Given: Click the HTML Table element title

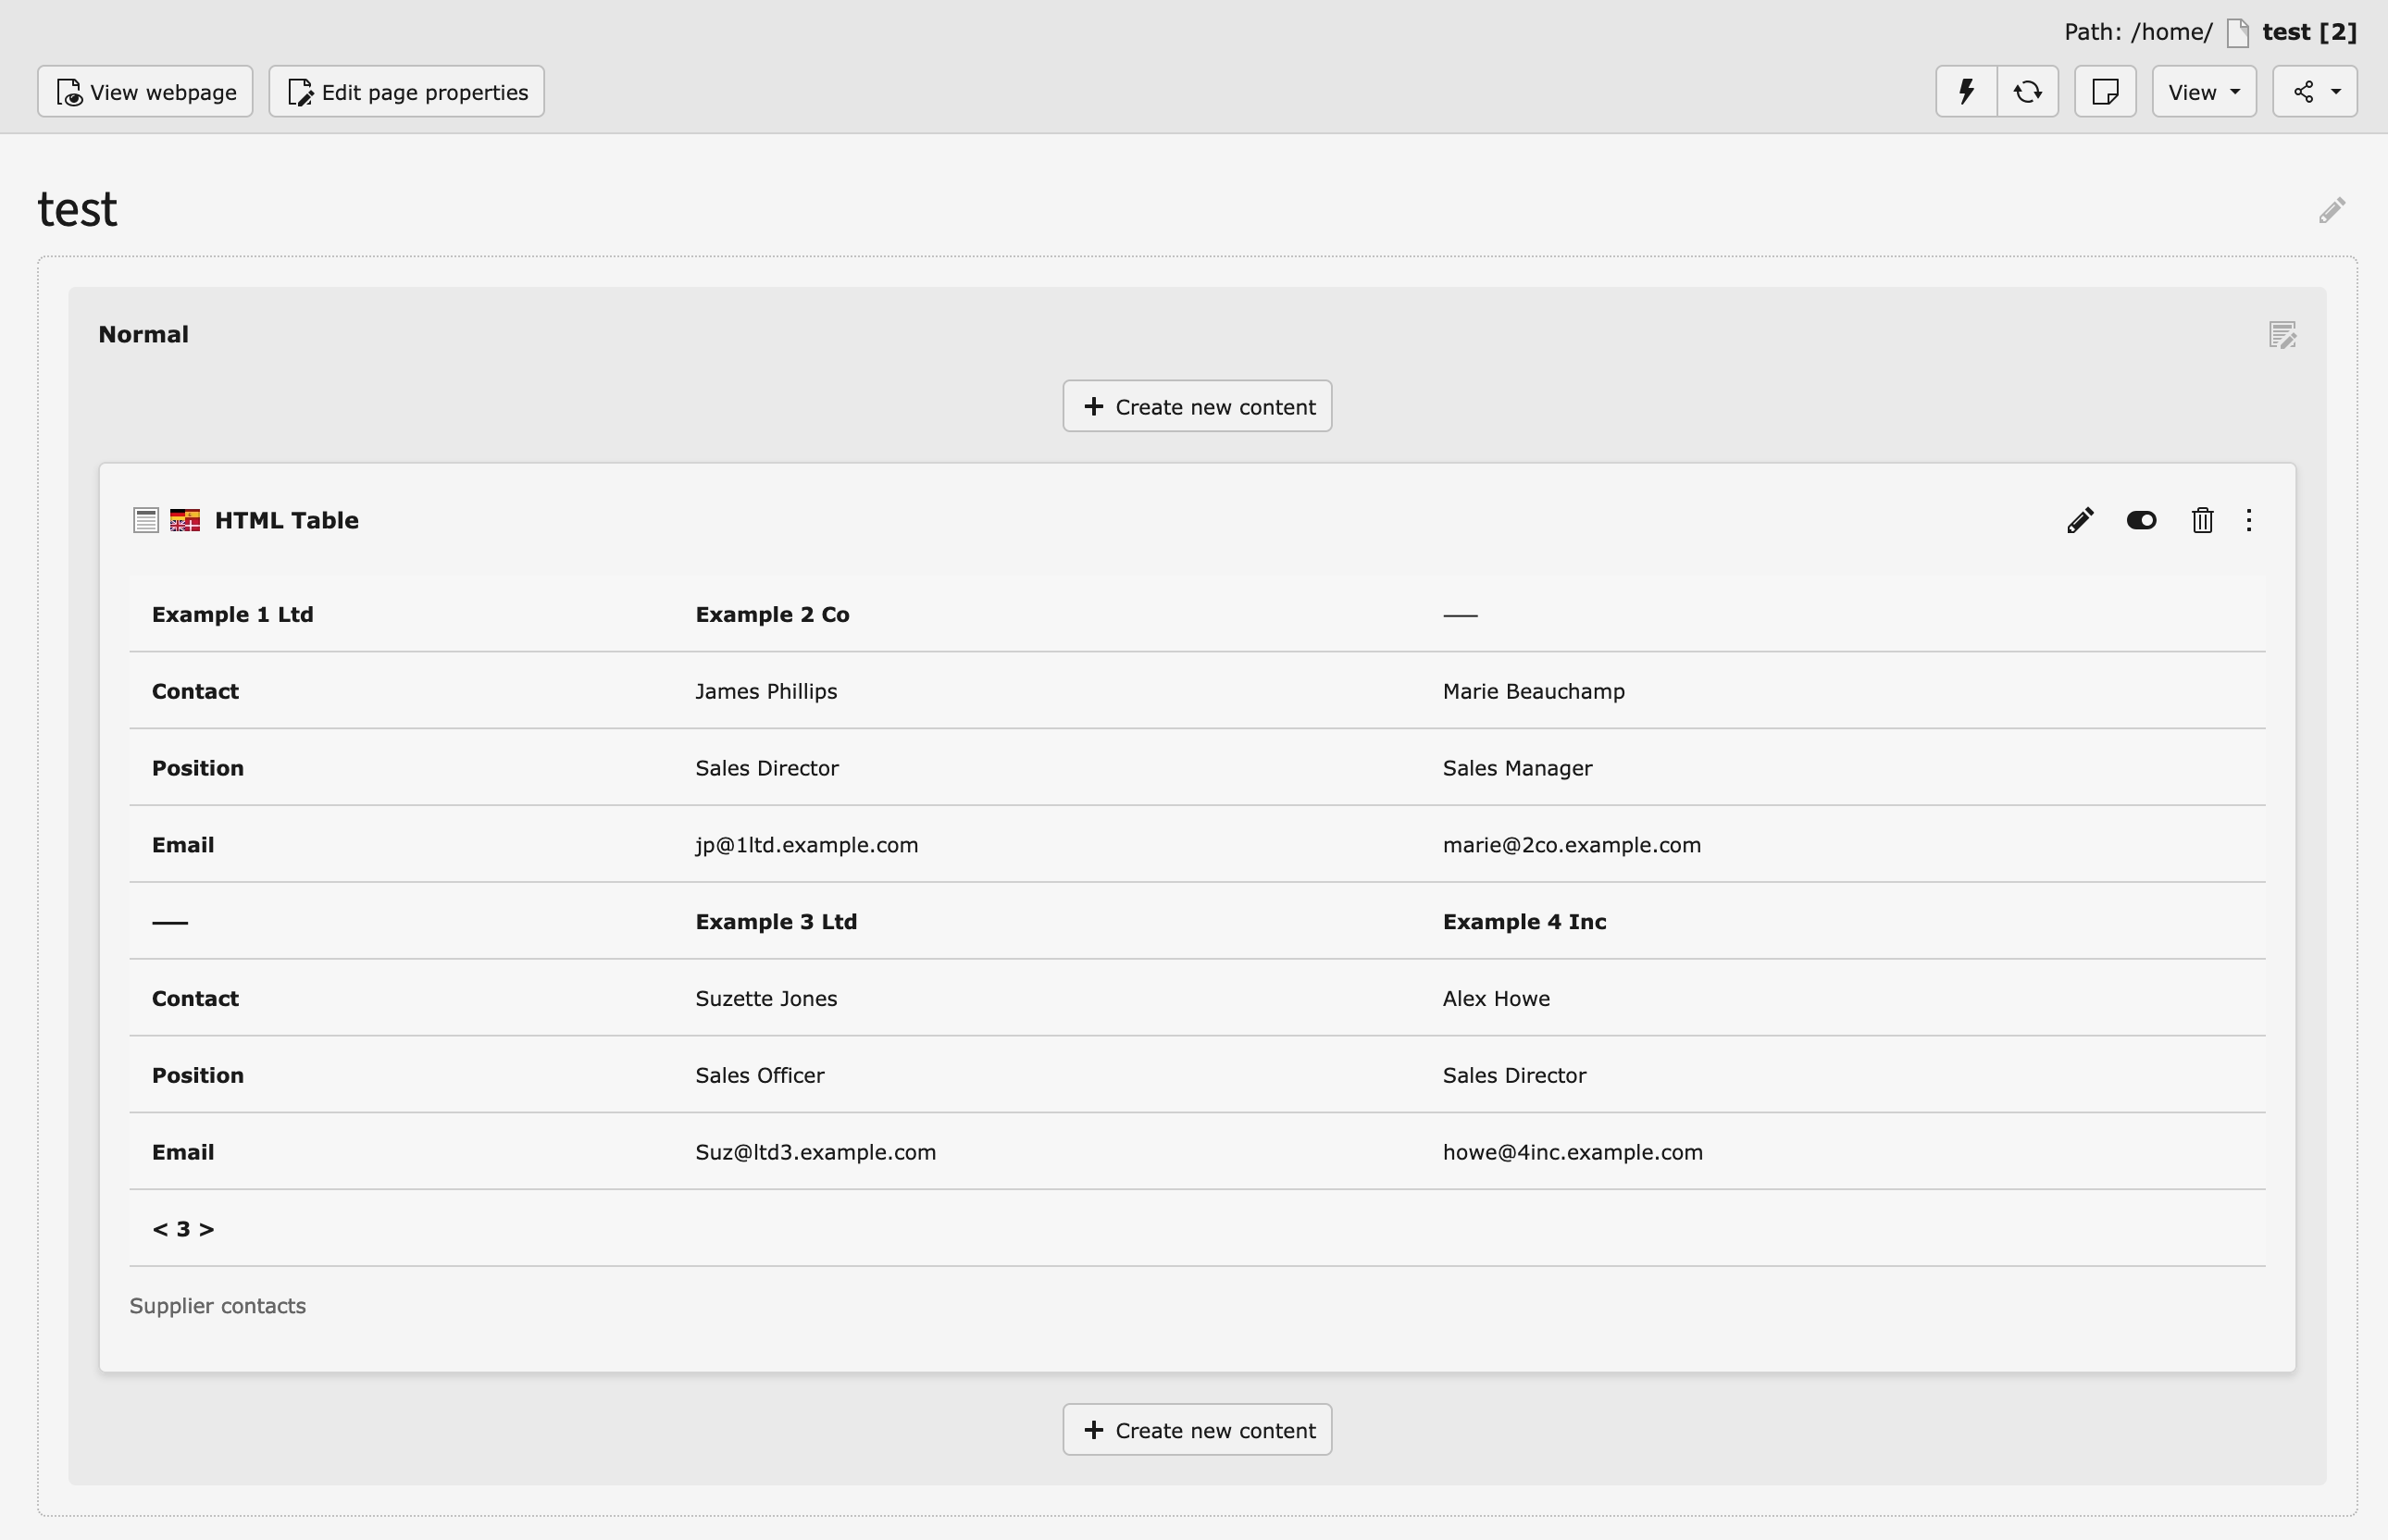Looking at the screenshot, I should click(x=286, y=520).
